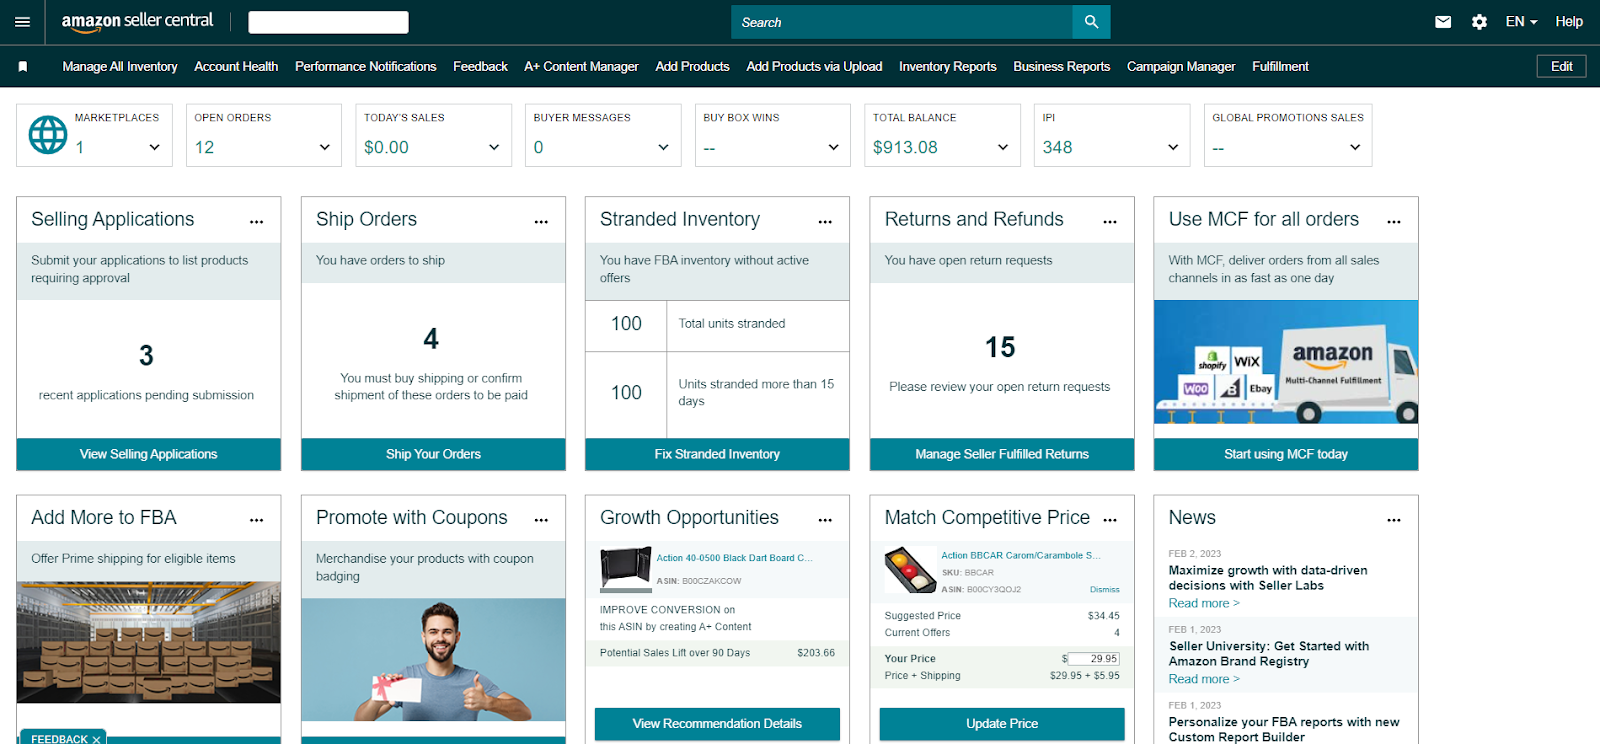Open Growth Opportunities card options menu
This screenshot has height=744, width=1600.
[x=825, y=520]
